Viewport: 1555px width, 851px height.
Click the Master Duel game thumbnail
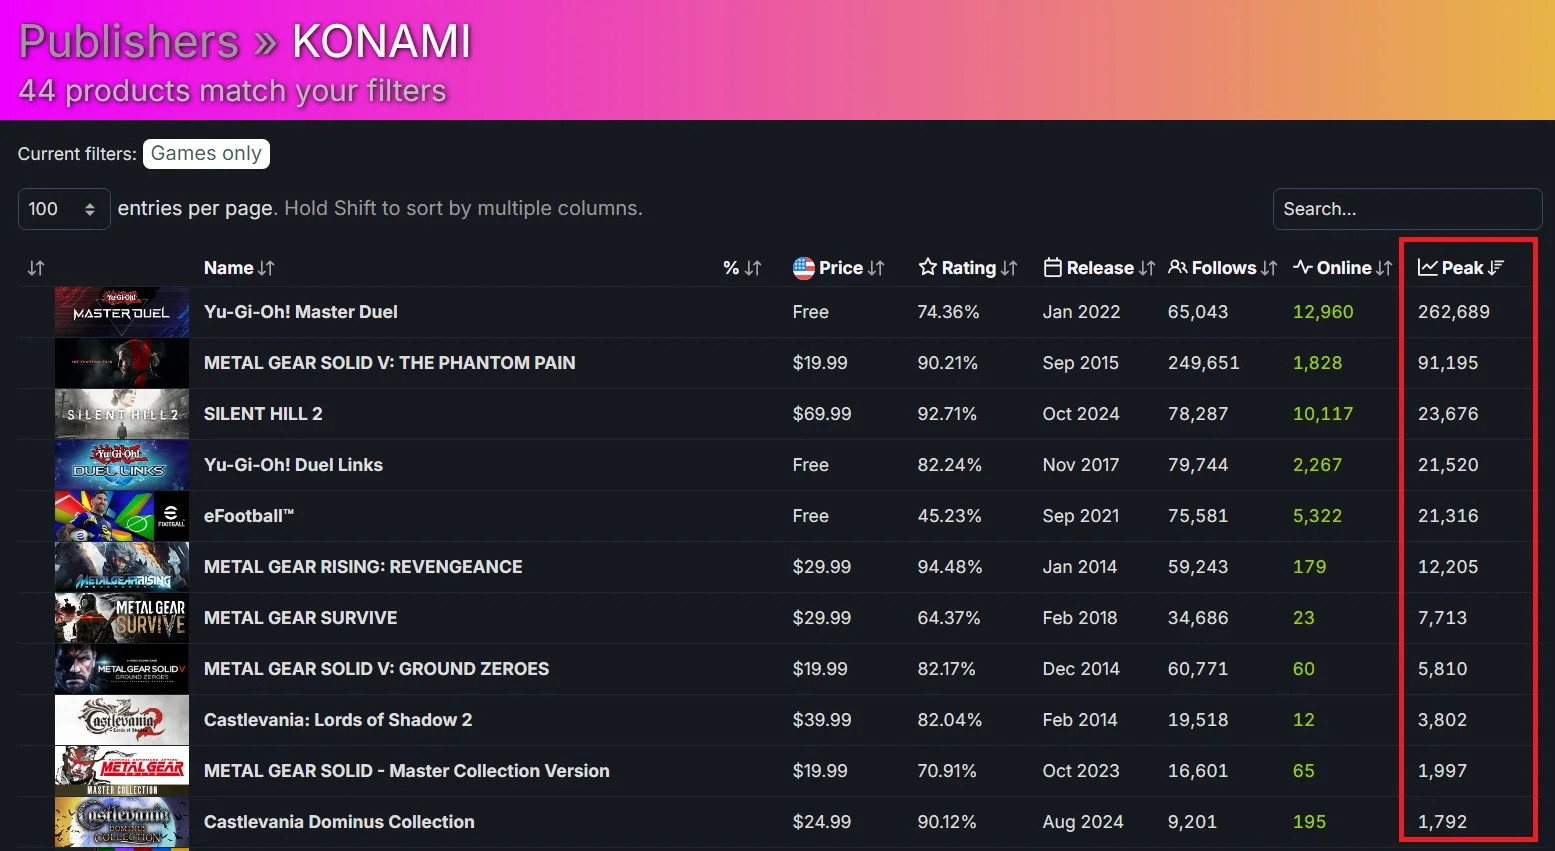pos(122,312)
